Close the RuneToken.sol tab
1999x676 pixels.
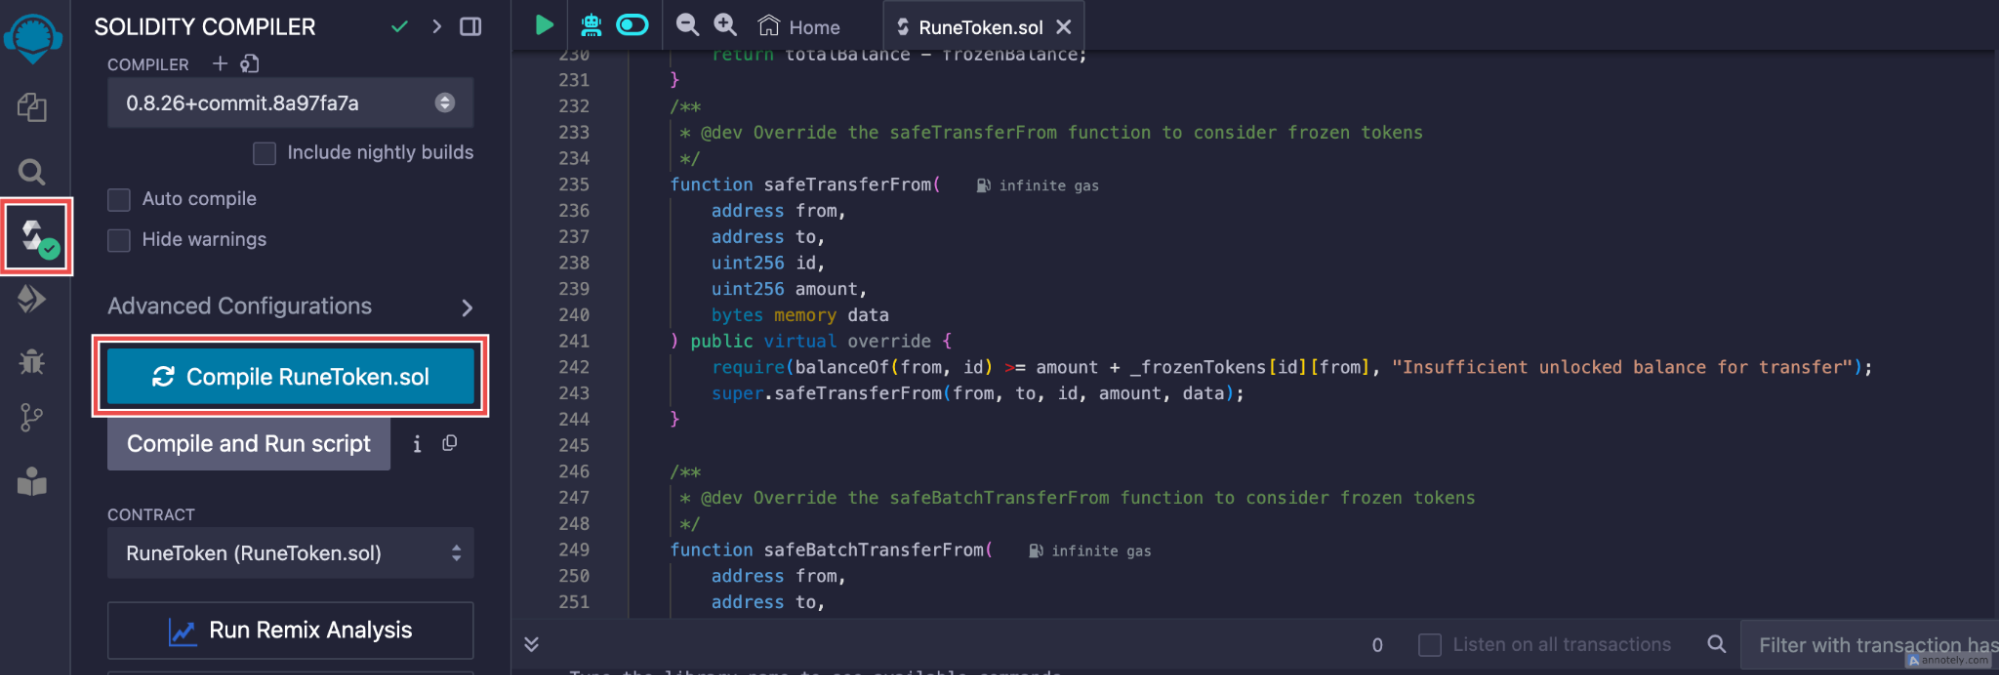click(x=1064, y=27)
